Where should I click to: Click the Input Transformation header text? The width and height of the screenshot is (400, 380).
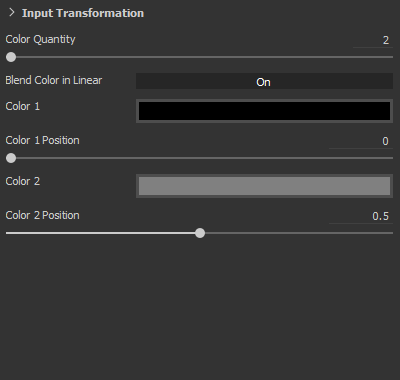83,13
